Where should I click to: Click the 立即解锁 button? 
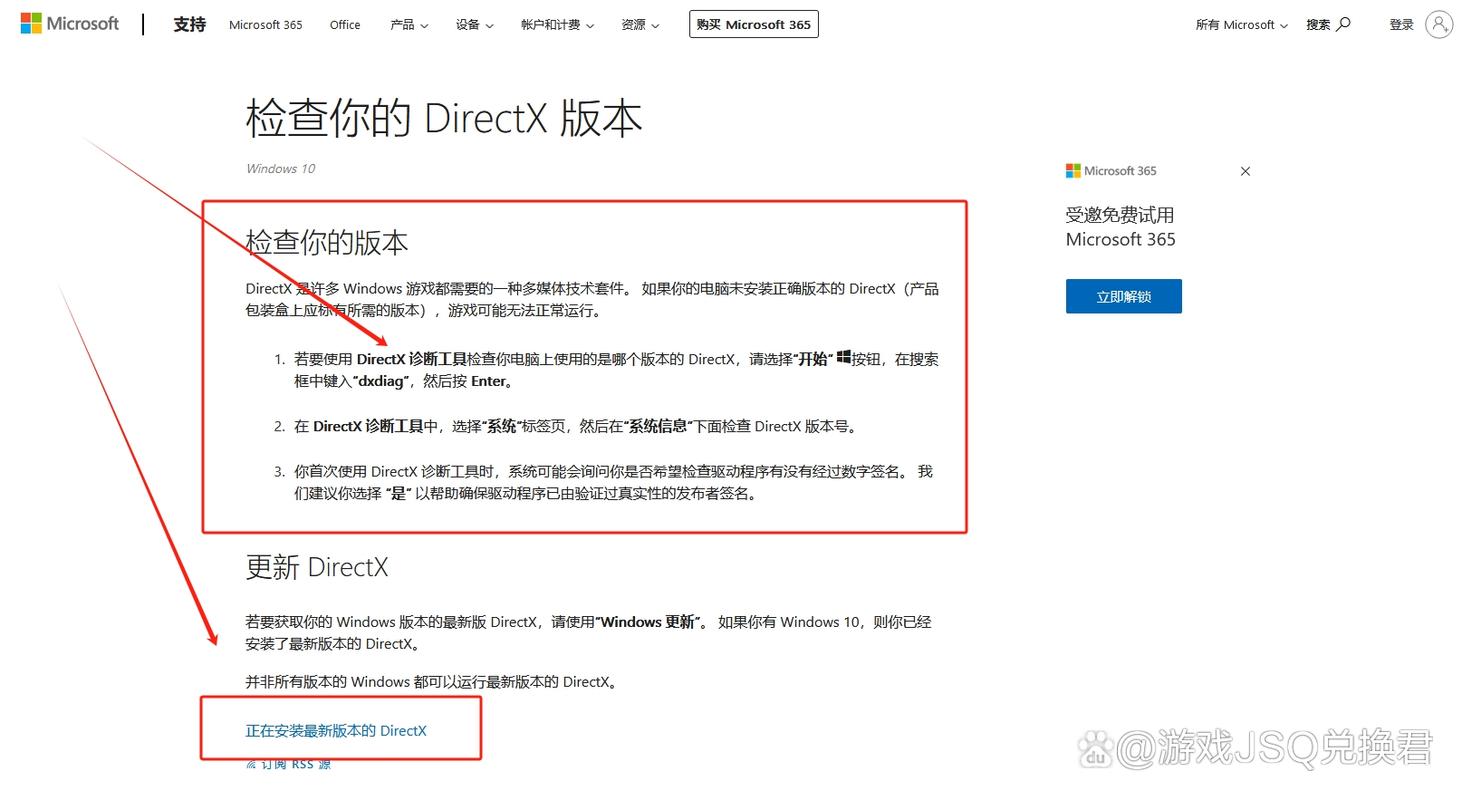[1124, 296]
